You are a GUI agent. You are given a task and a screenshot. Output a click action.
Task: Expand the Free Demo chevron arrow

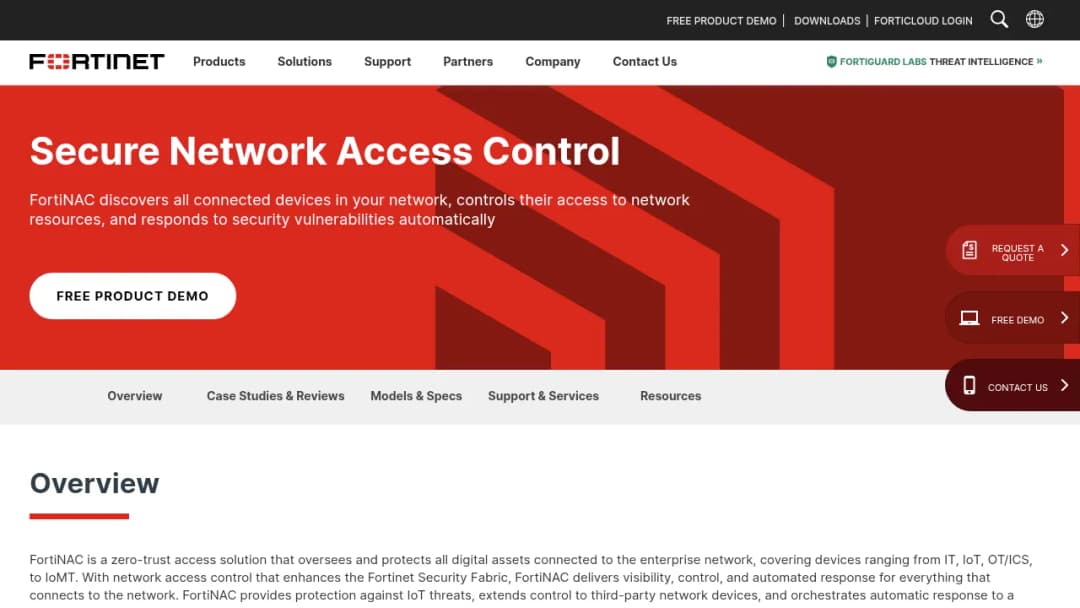(x=1064, y=317)
